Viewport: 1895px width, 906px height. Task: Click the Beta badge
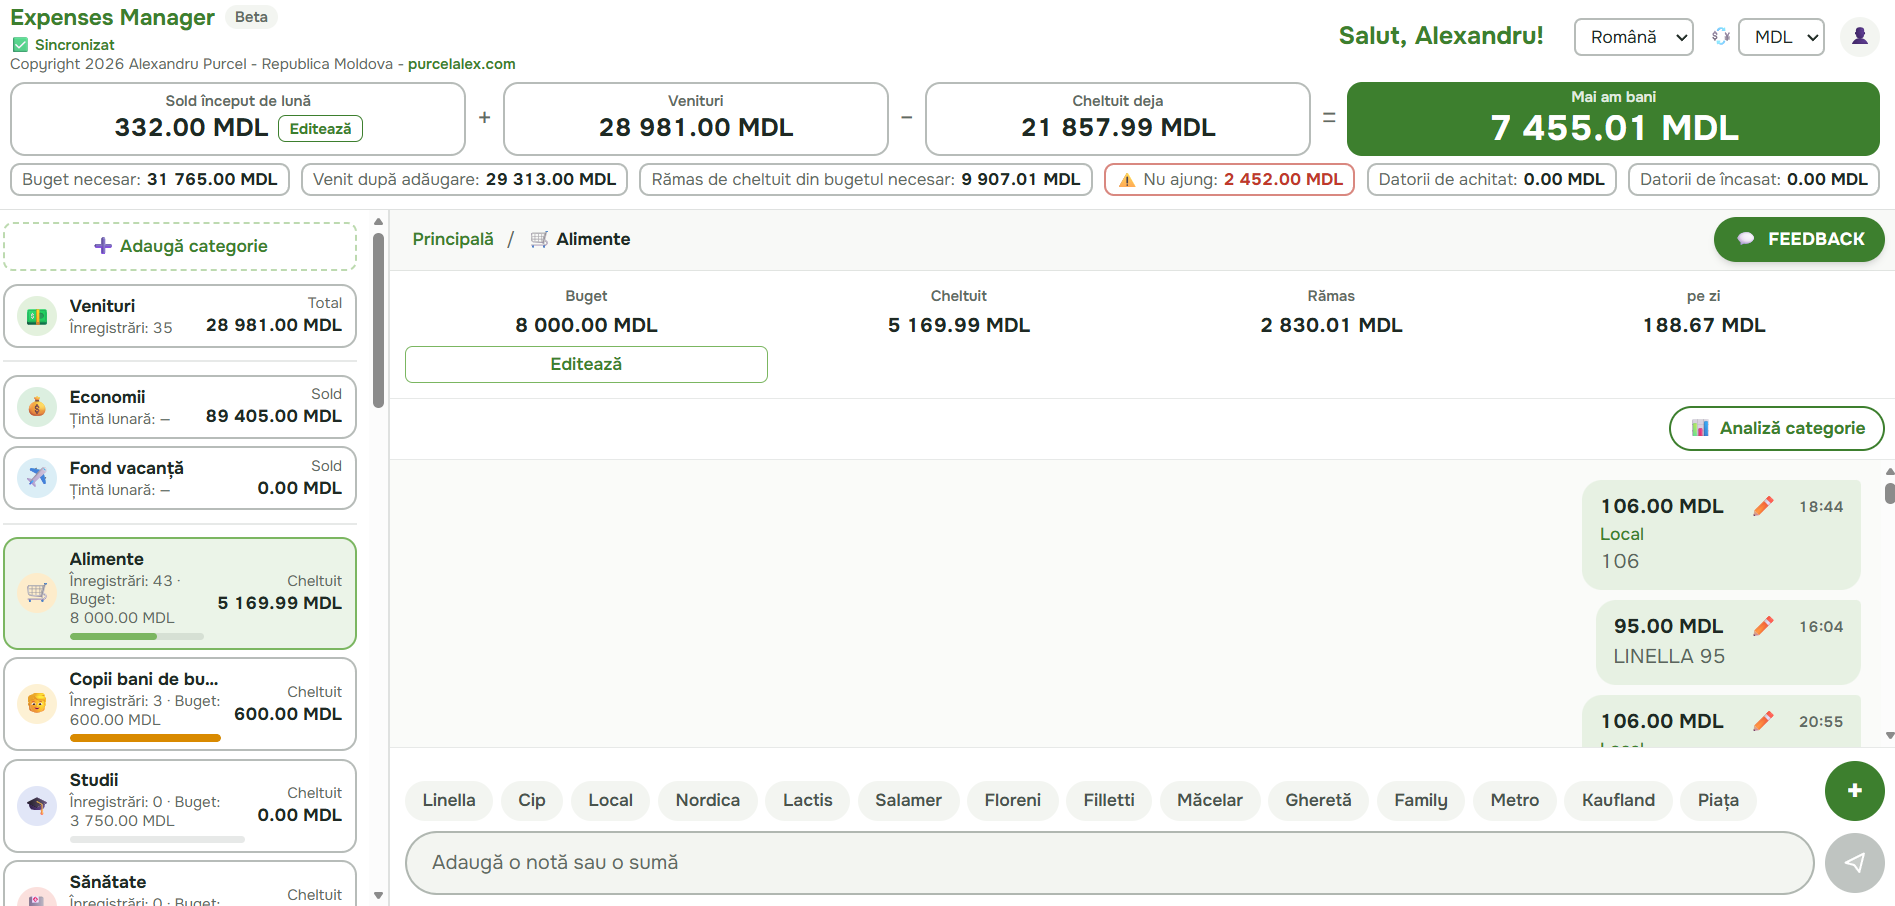[x=251, y=17]
